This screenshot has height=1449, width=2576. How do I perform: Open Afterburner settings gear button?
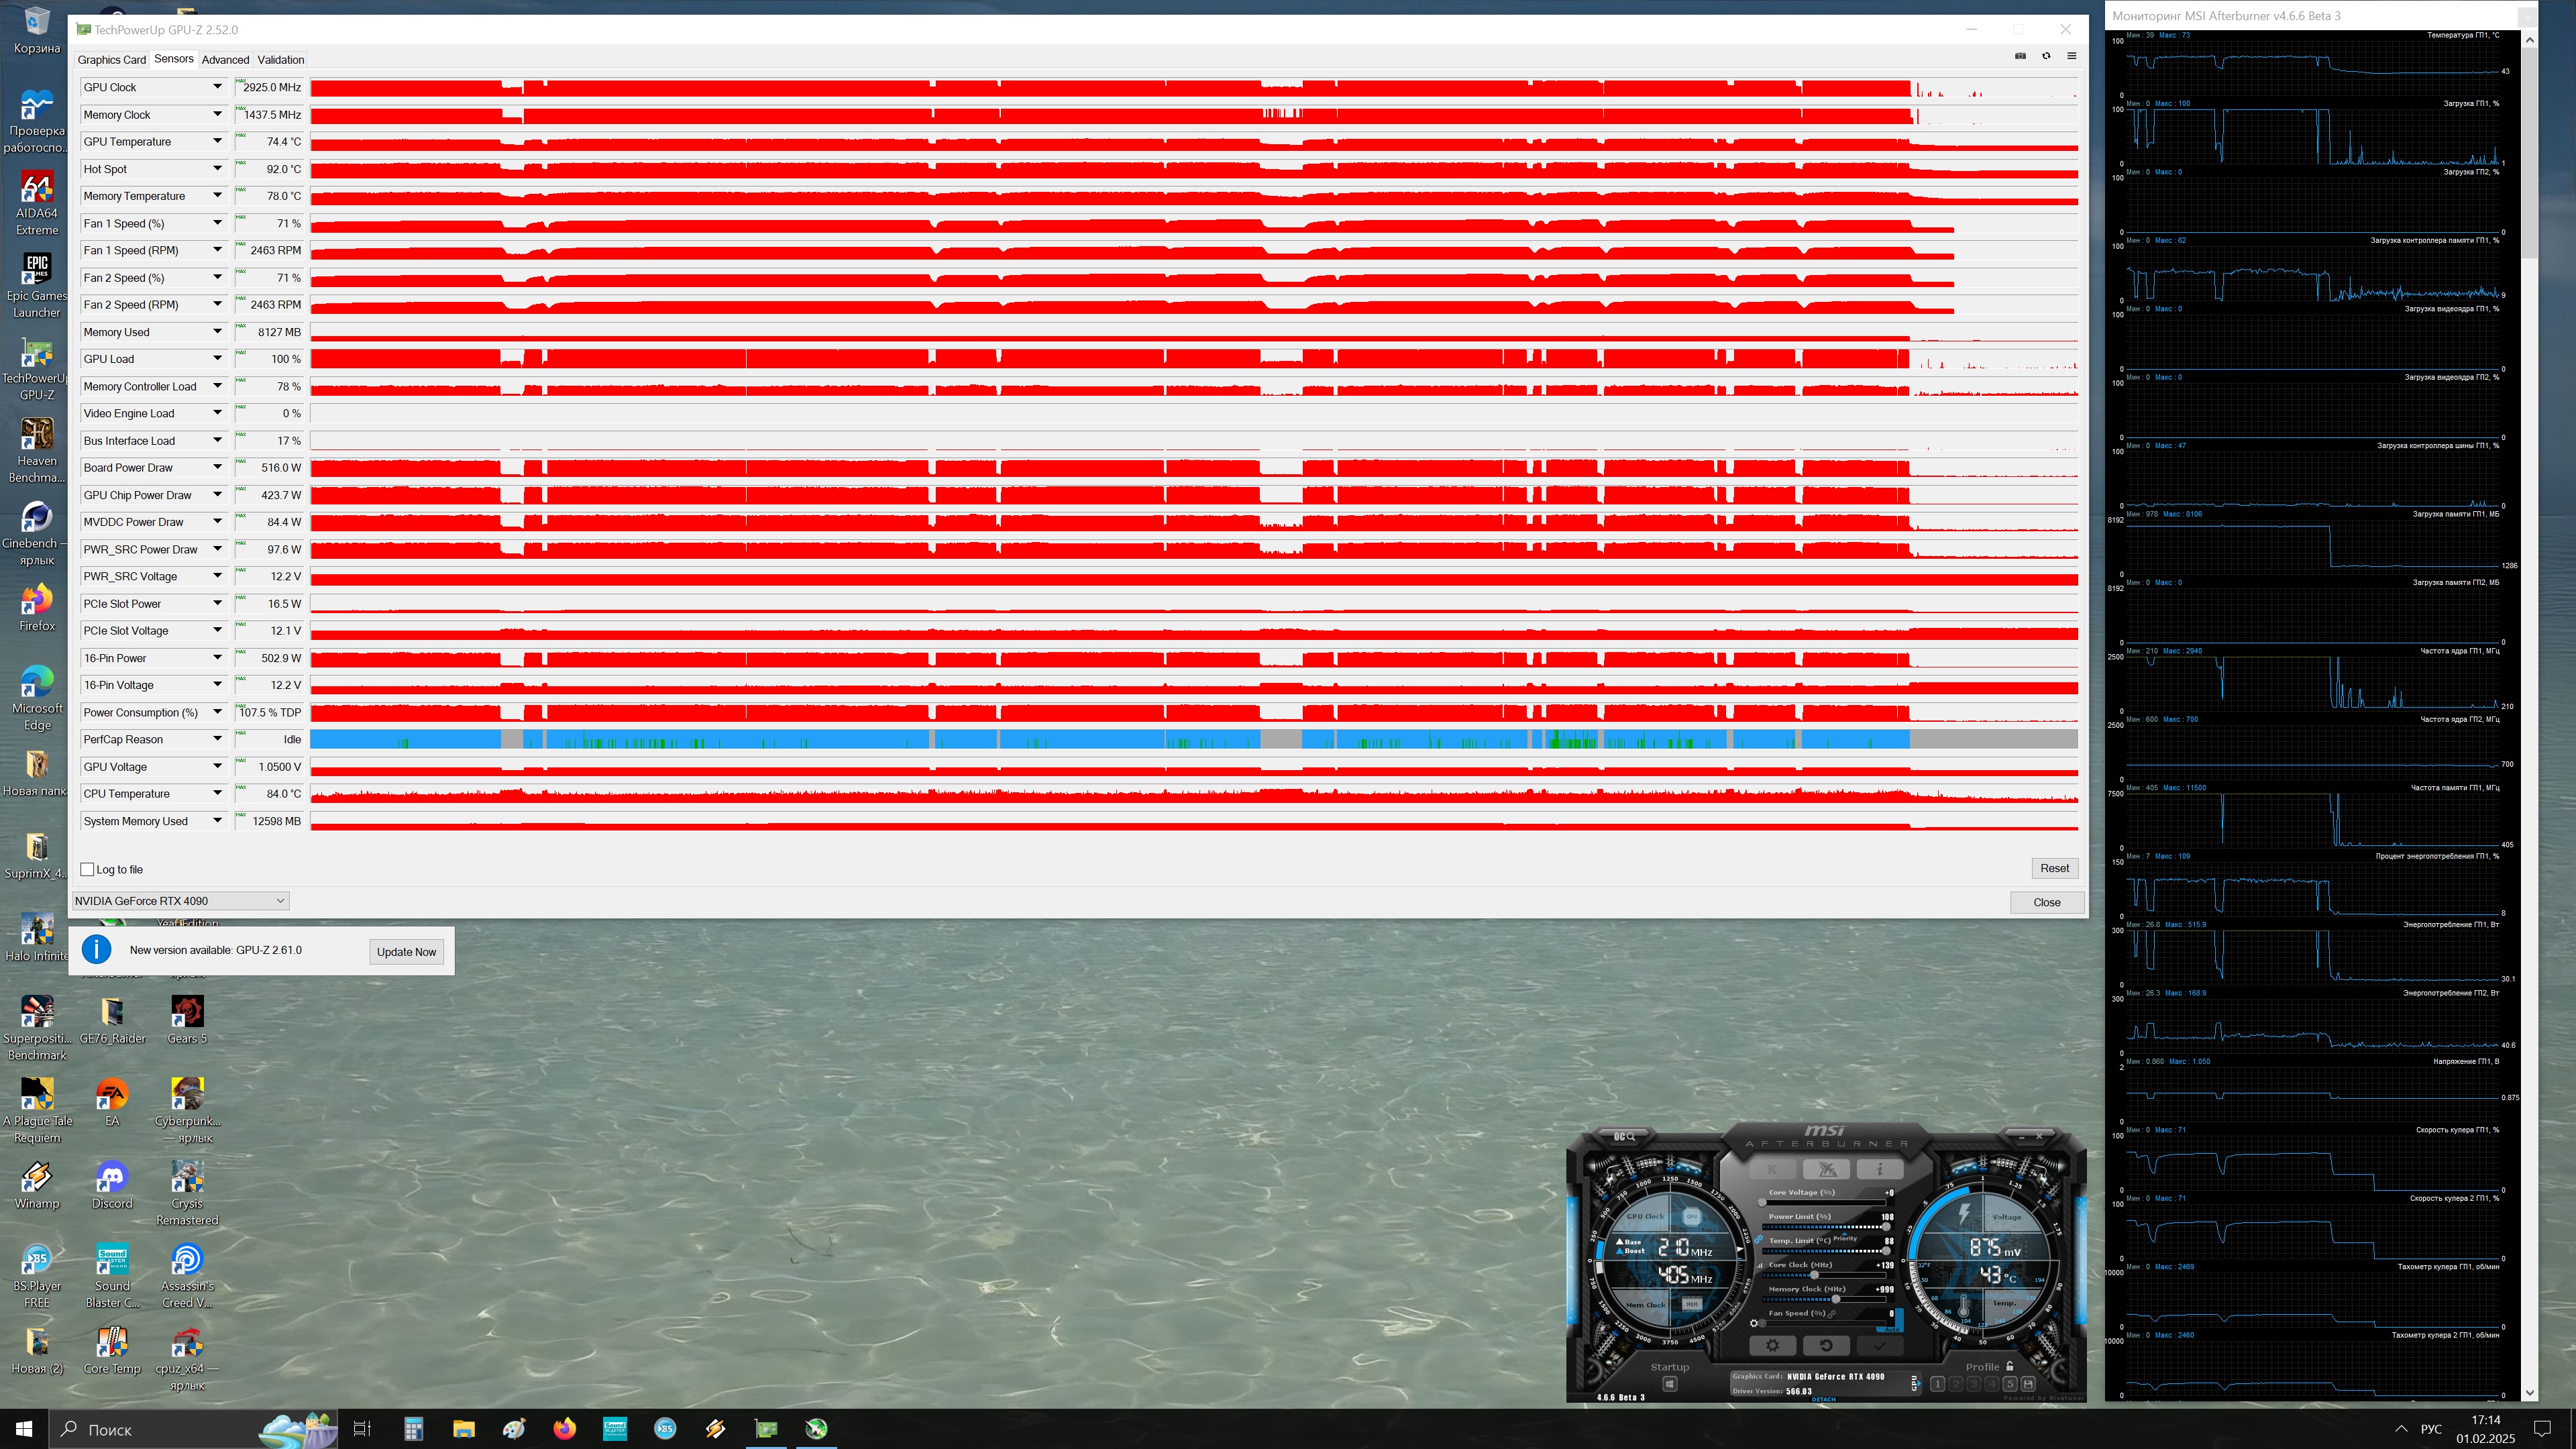tap(1772, 1345)
